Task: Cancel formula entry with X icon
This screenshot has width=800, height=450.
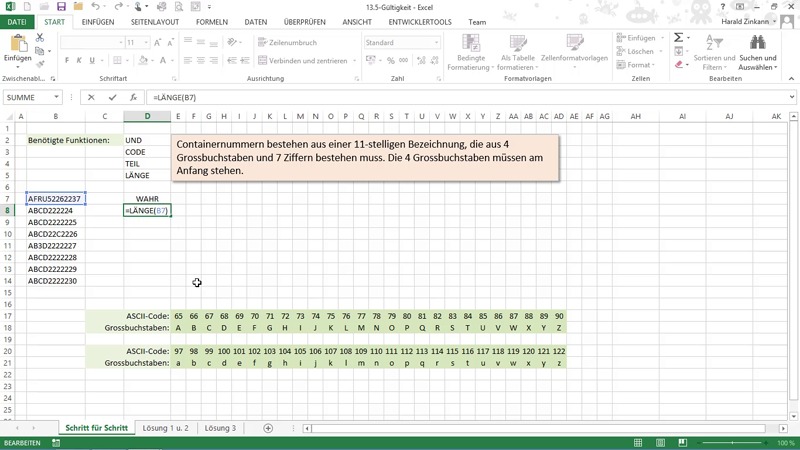Action: click(91, 97)
